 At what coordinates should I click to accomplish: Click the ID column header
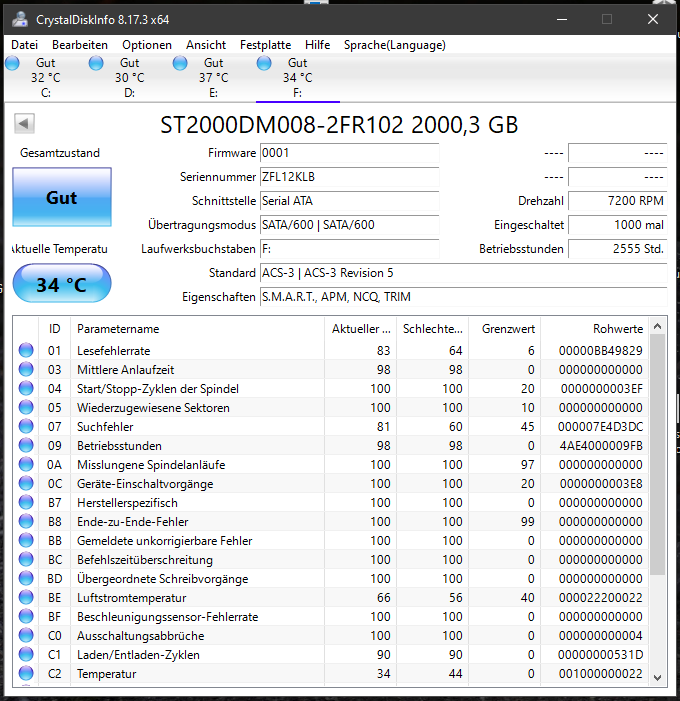click(55, 329)
